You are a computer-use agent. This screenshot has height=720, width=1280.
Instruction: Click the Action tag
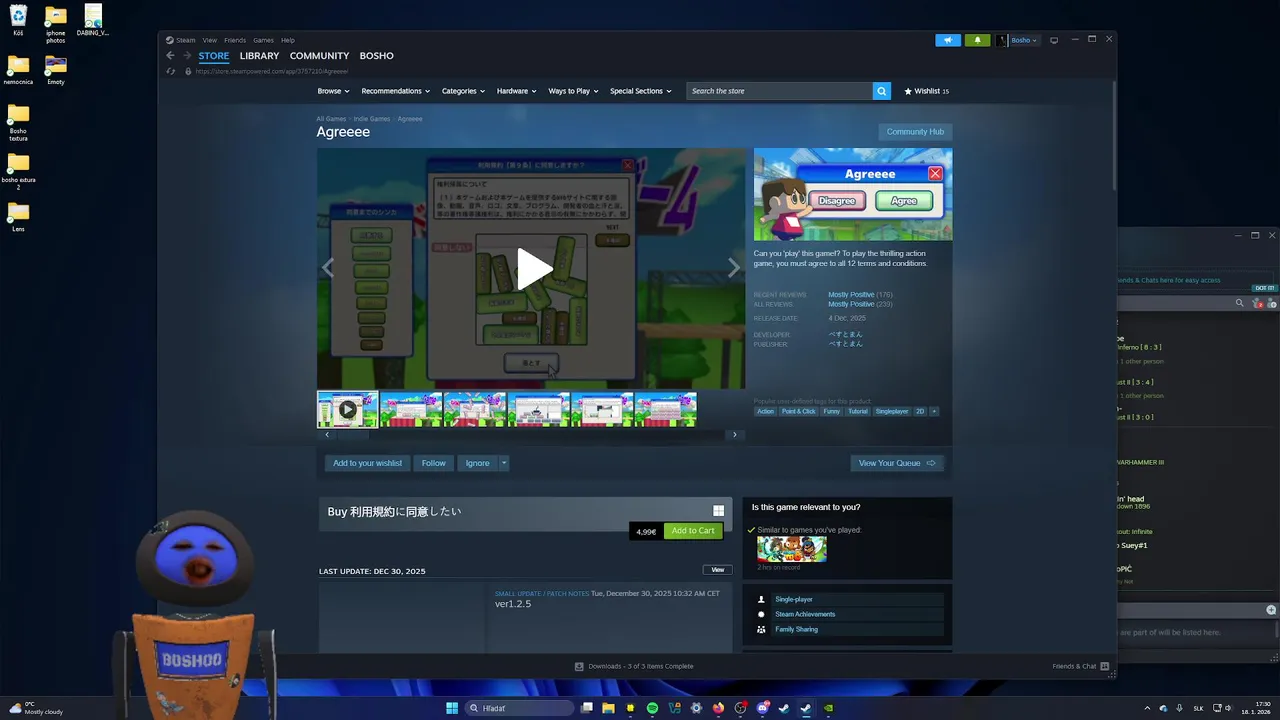click(765, 411)
